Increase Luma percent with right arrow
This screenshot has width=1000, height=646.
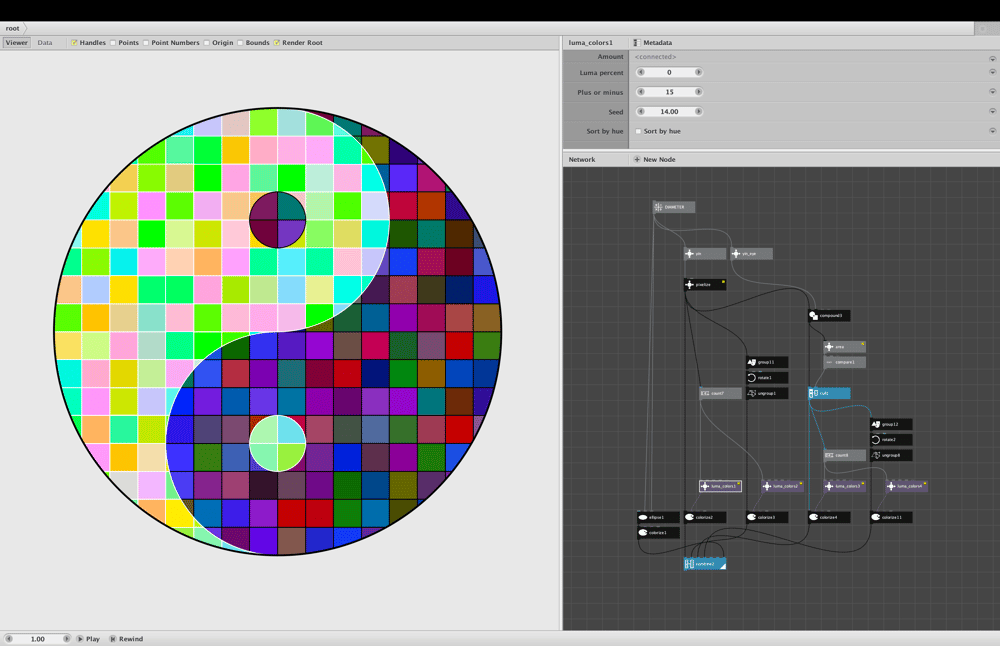click(x=698, y=72)
